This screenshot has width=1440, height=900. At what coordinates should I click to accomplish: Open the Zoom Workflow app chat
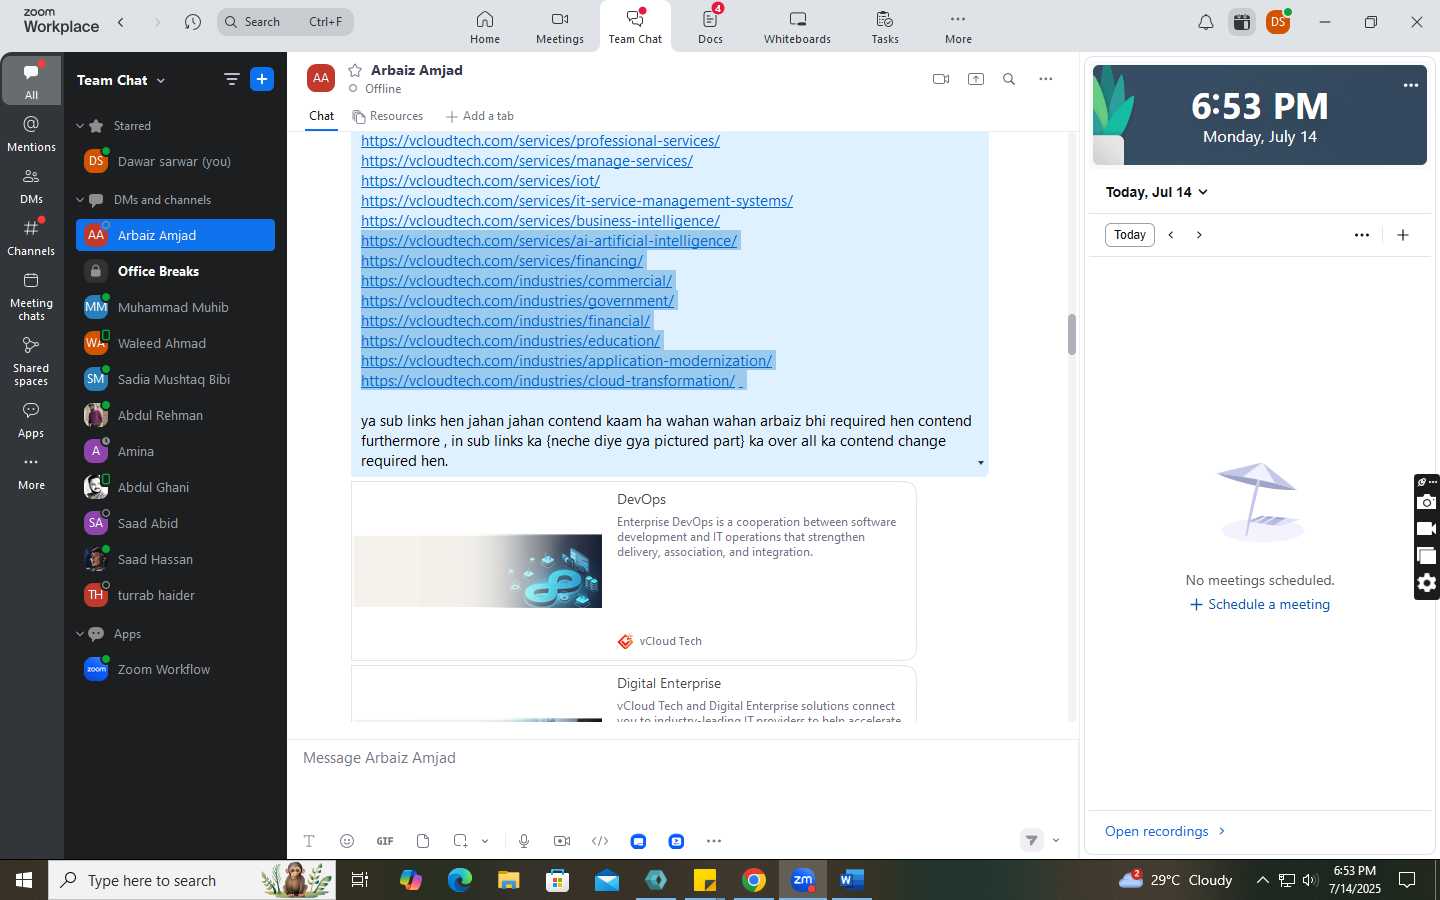click(175, 669)
